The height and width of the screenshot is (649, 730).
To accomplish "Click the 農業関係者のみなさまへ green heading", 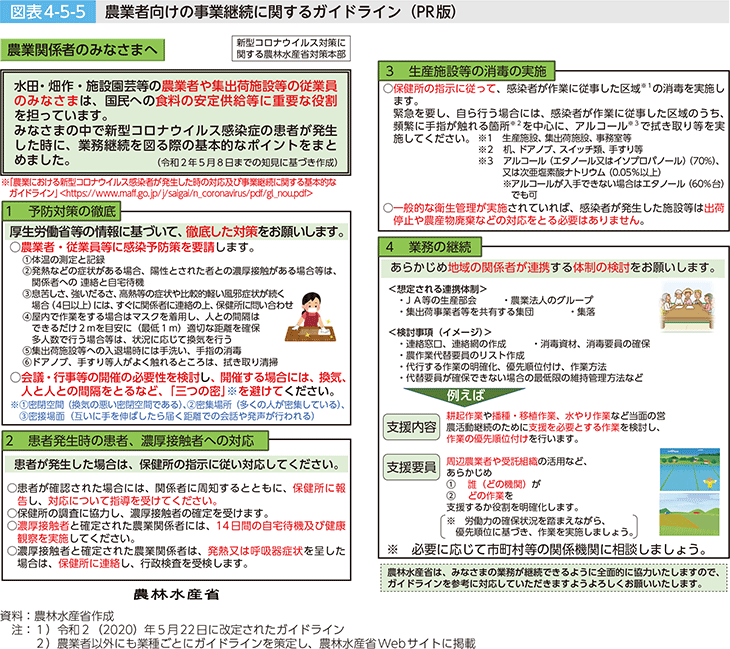I will pos(83,50).
